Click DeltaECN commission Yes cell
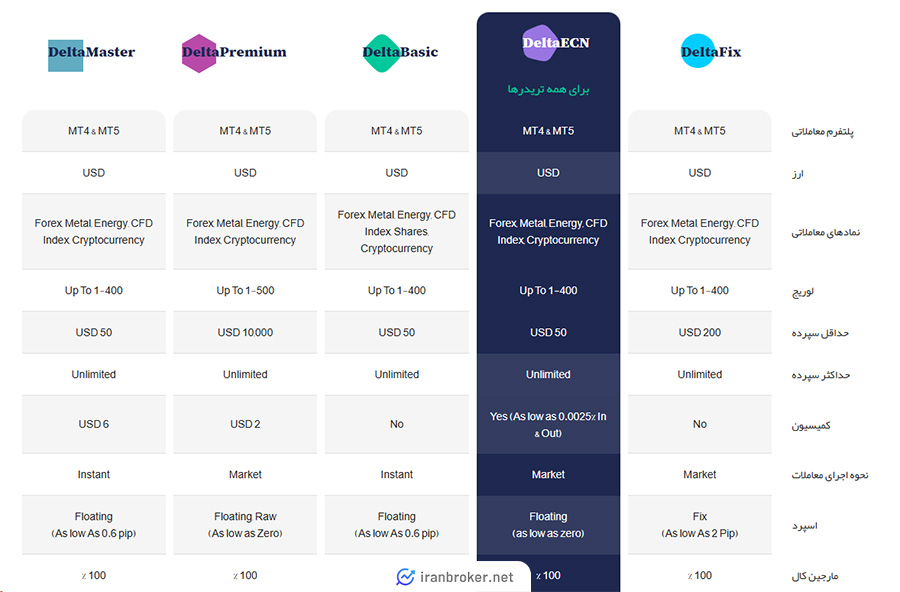 click(x=548, y=424)
